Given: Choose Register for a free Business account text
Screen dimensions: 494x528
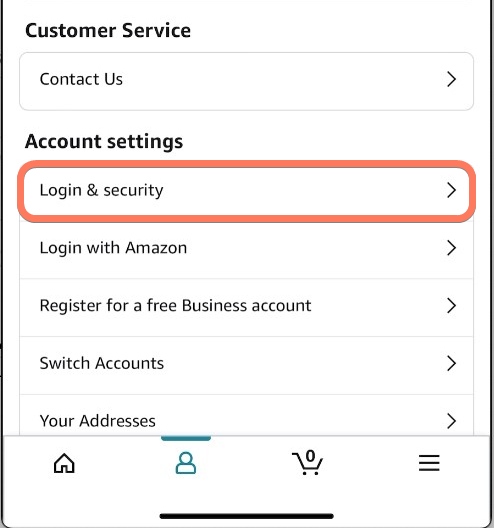Looking at the screenshot, I should [175, 306].
